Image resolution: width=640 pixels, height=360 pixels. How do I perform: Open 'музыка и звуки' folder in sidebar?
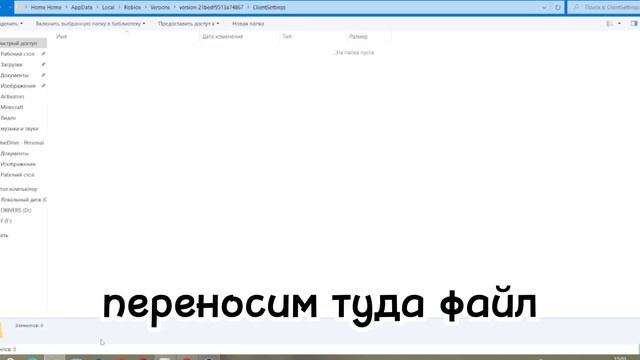(19, 129)
